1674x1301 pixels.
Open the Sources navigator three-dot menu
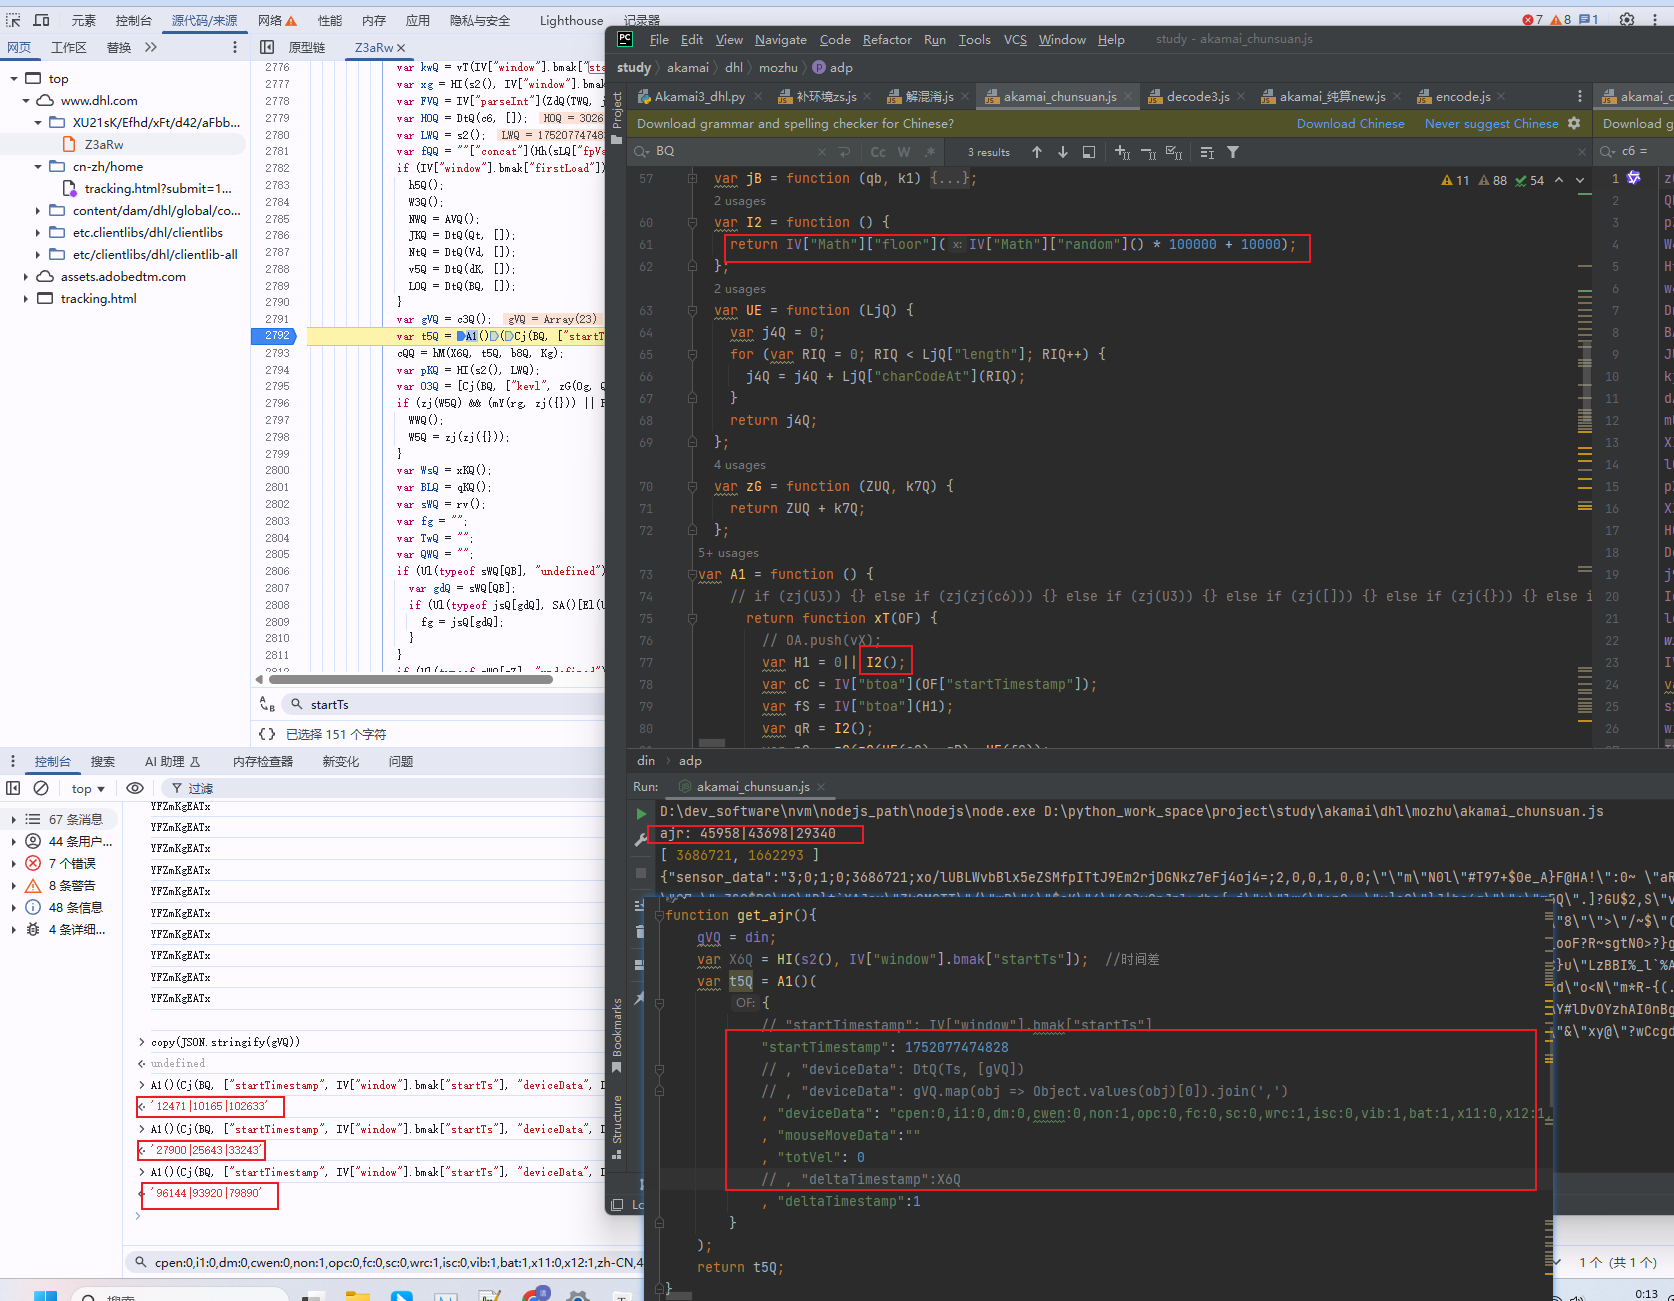pyautogui.click(x=235, y=47)
